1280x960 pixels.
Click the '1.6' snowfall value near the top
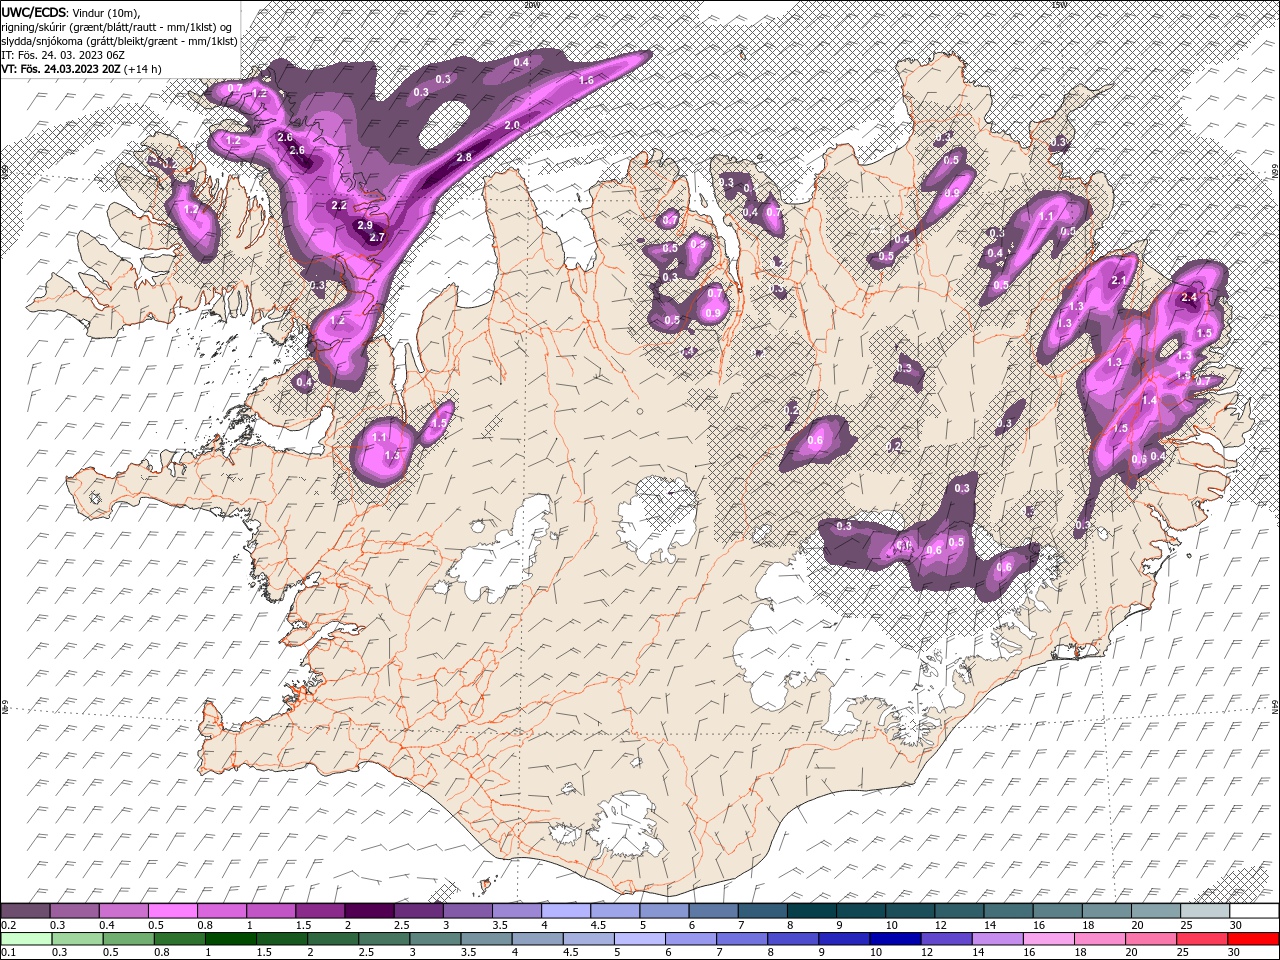[586, 80]
